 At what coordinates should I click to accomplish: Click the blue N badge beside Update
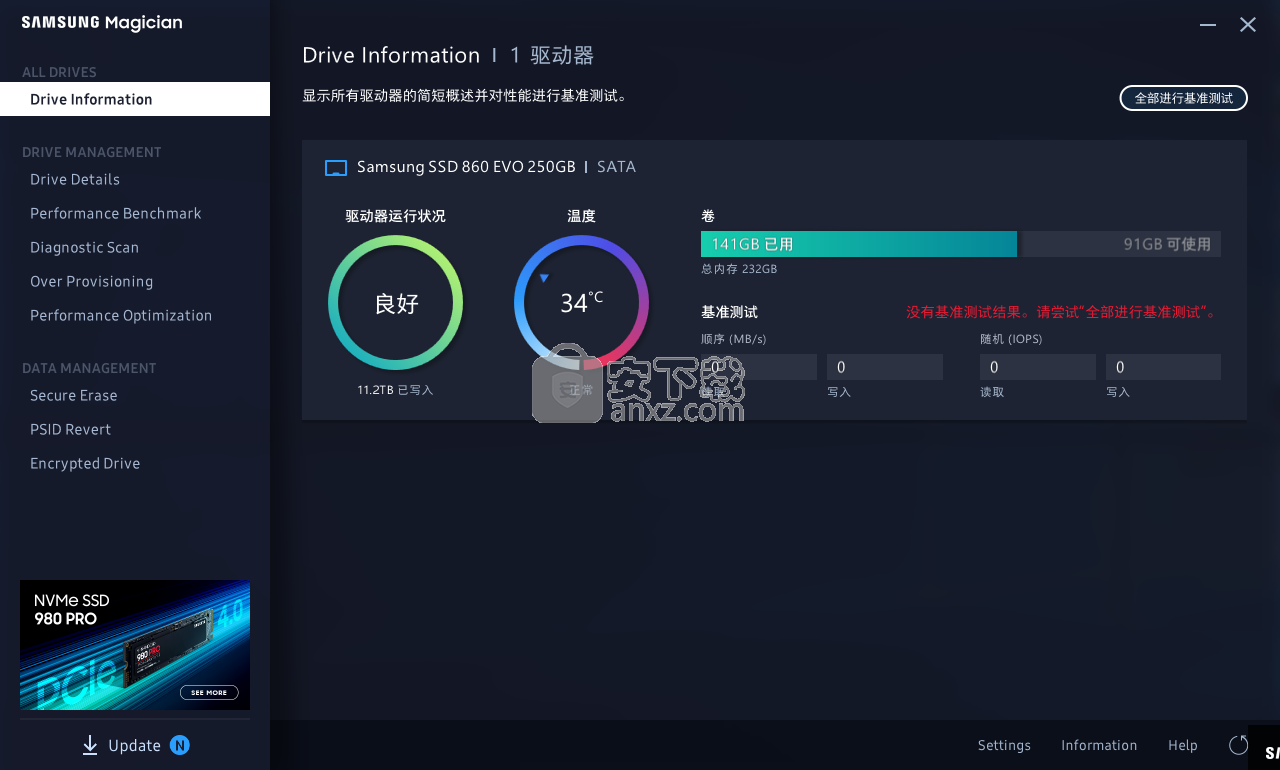180,745
